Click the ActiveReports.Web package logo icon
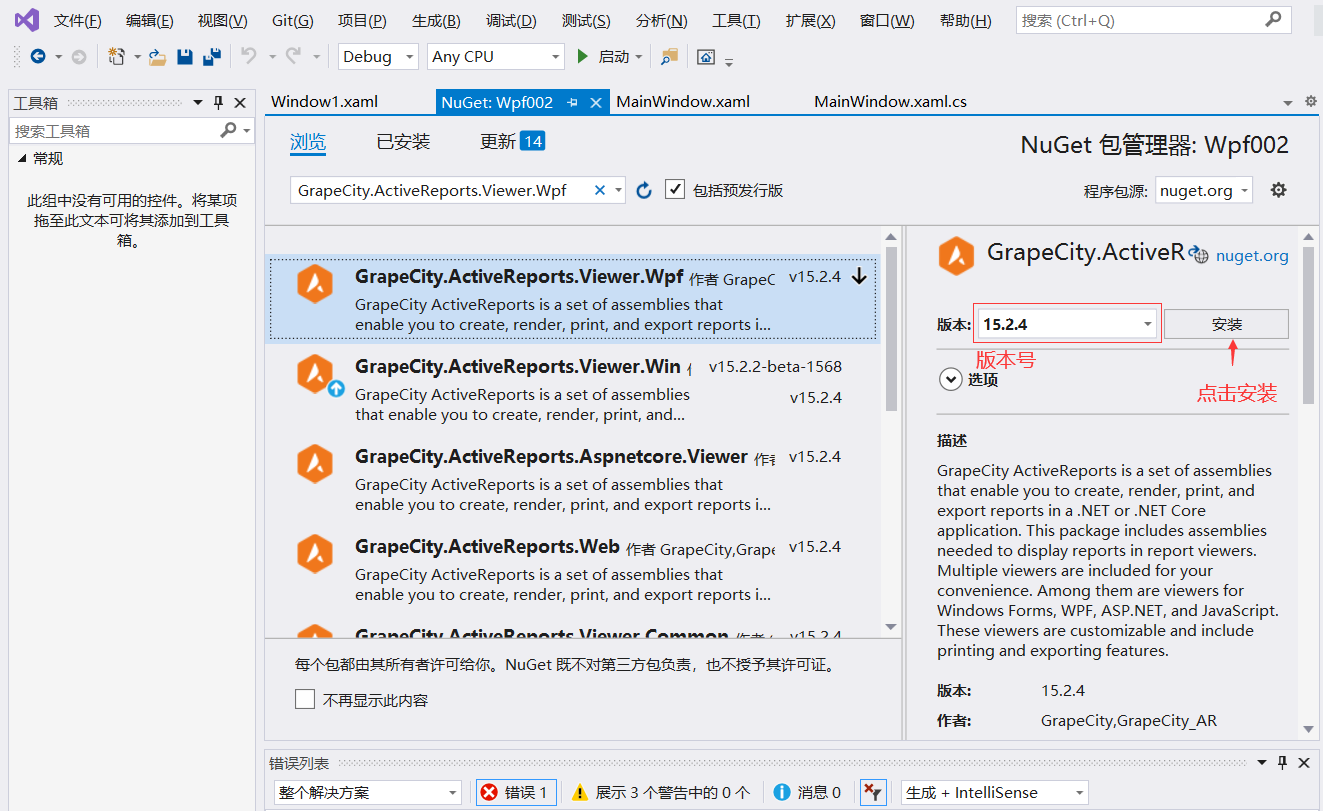Image resolution: width=1323 pixels, height=811 pixels. click(x=315, y=554)
